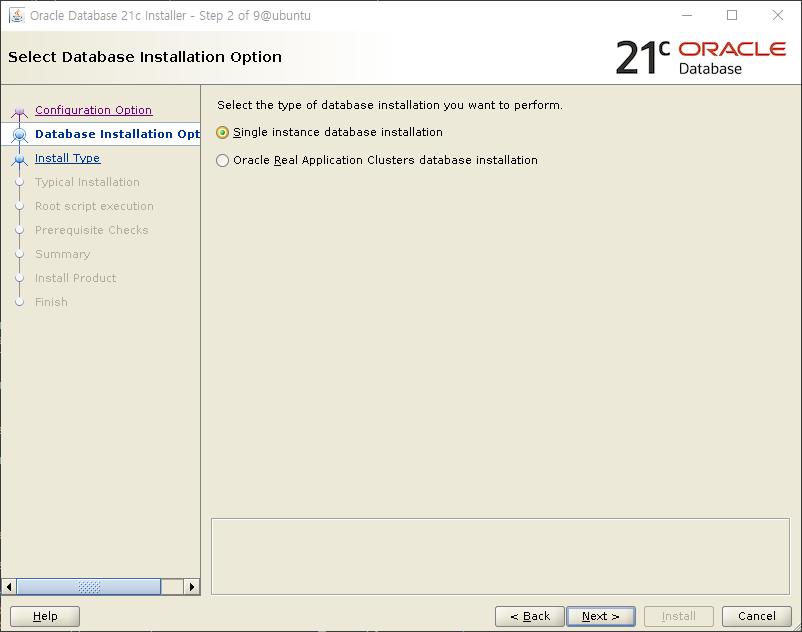Click the 'Install Product' step text

[76, 278]
